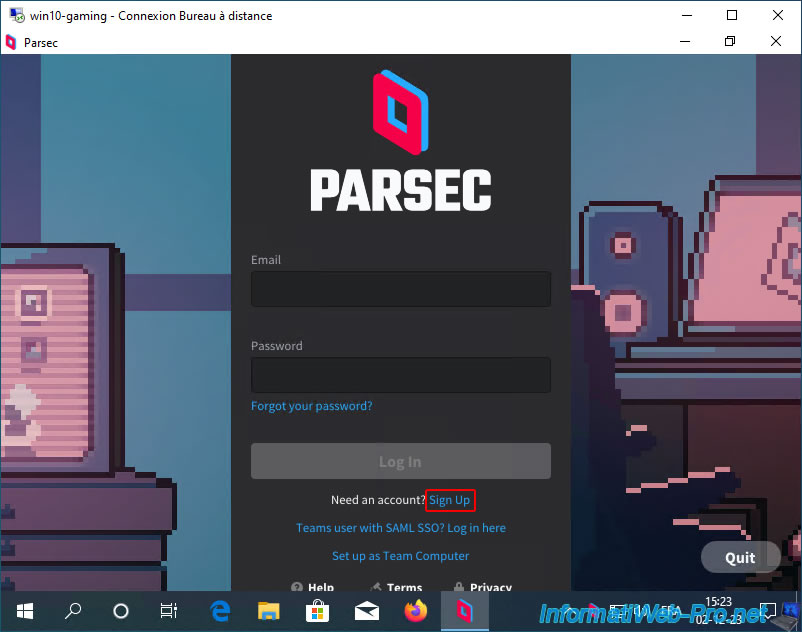Open the Forgot your password link
Viewport: 802px width, 632px height.
coord(311,406)
